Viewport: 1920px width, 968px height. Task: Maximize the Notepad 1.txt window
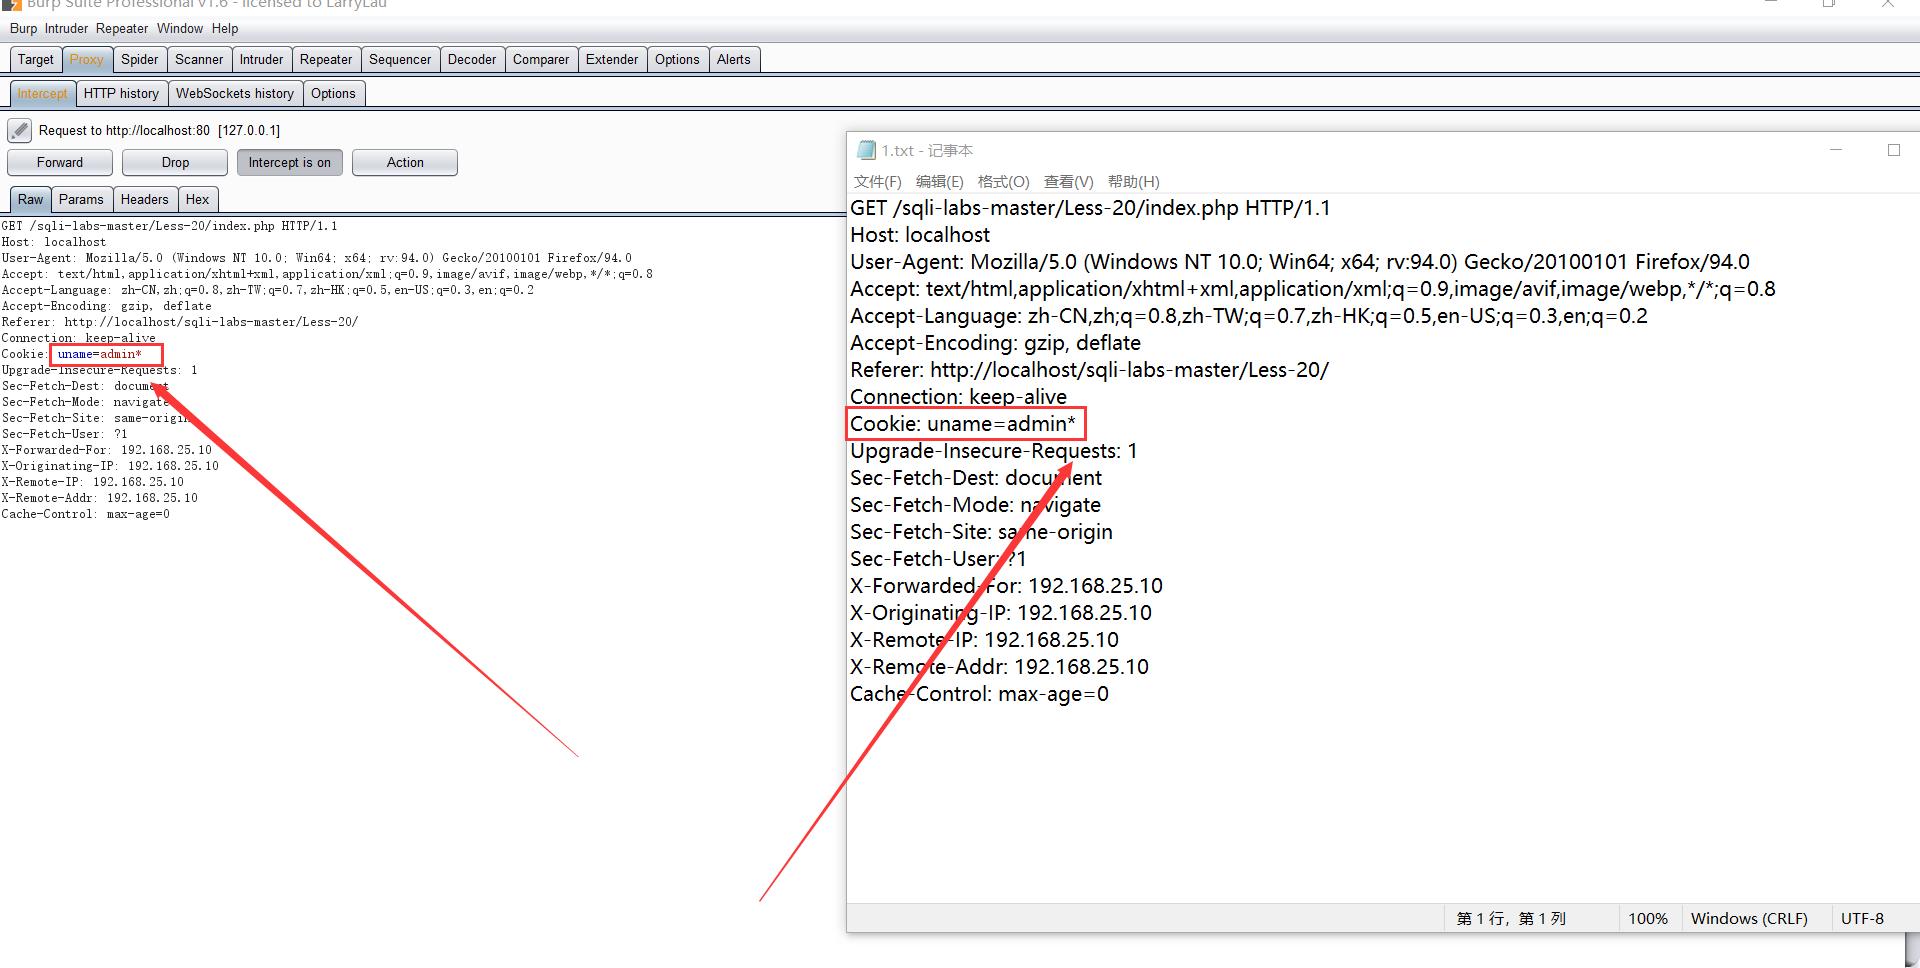(x=1893, y=150)
